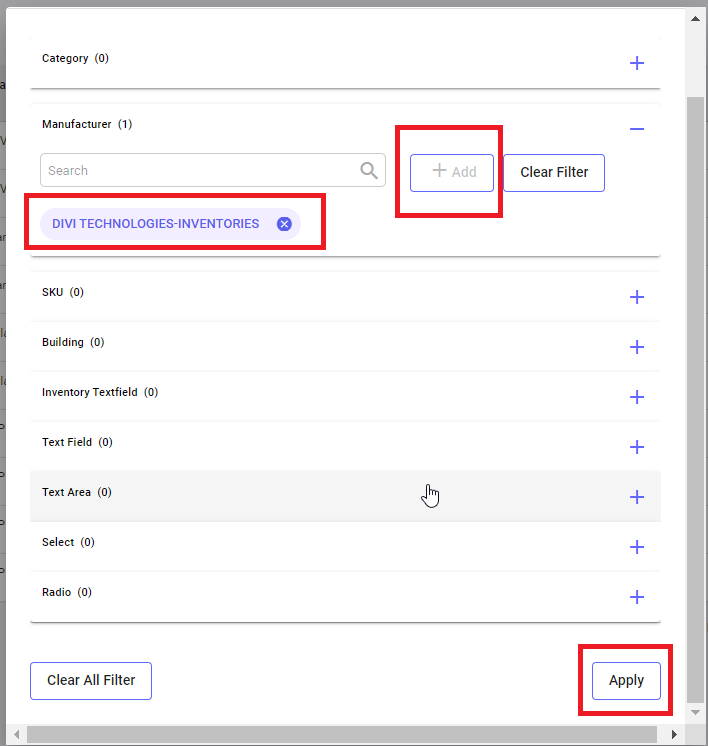Click the Clear All Filter button
Image resolution: width=708 pixels, height=746 pixels.
[x=91, y=681]
